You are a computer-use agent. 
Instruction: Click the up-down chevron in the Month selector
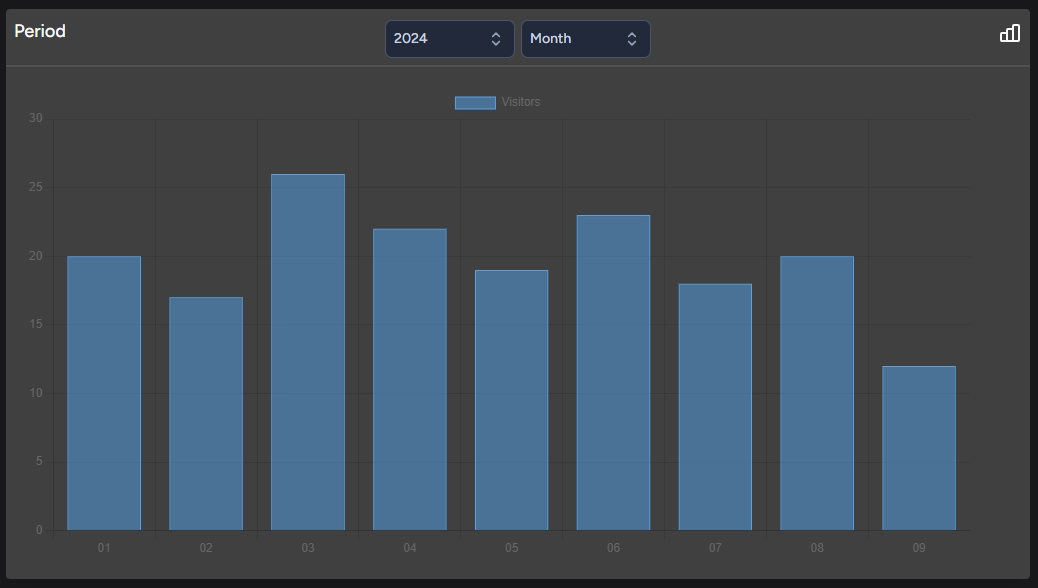(x=632, y=39)
